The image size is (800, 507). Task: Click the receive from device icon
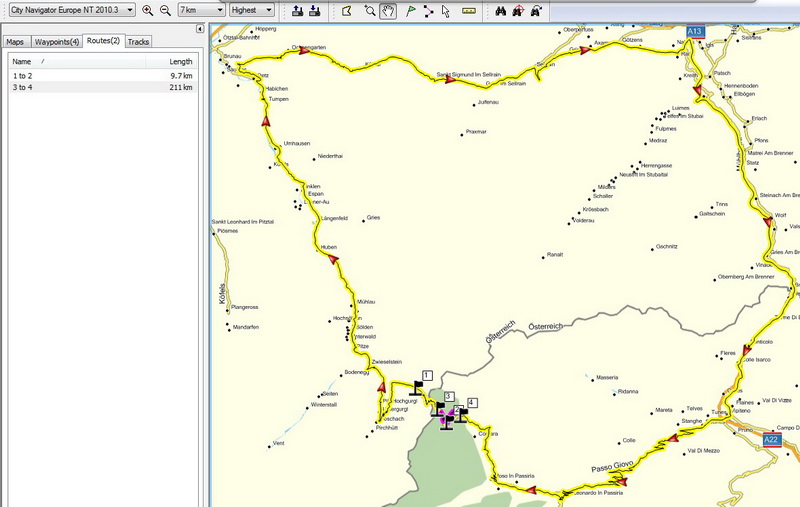click(x=315, y=11)
